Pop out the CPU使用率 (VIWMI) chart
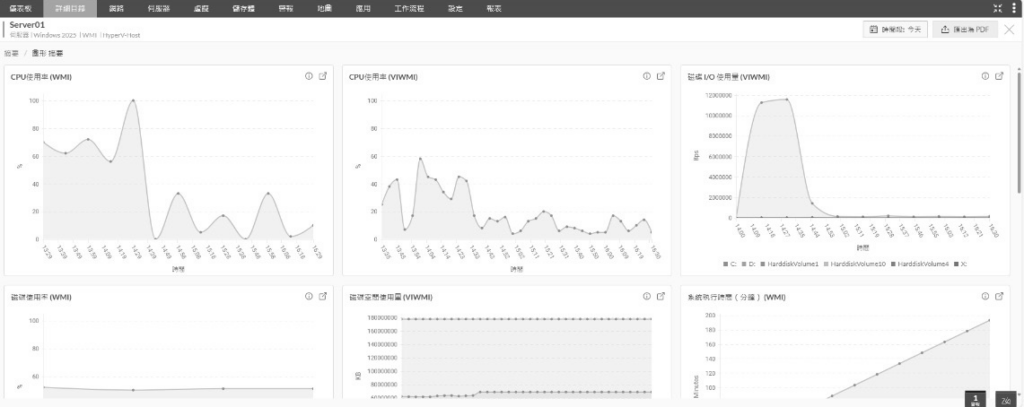The height and width of the screenshot is (407, 1024). [661, 76]
